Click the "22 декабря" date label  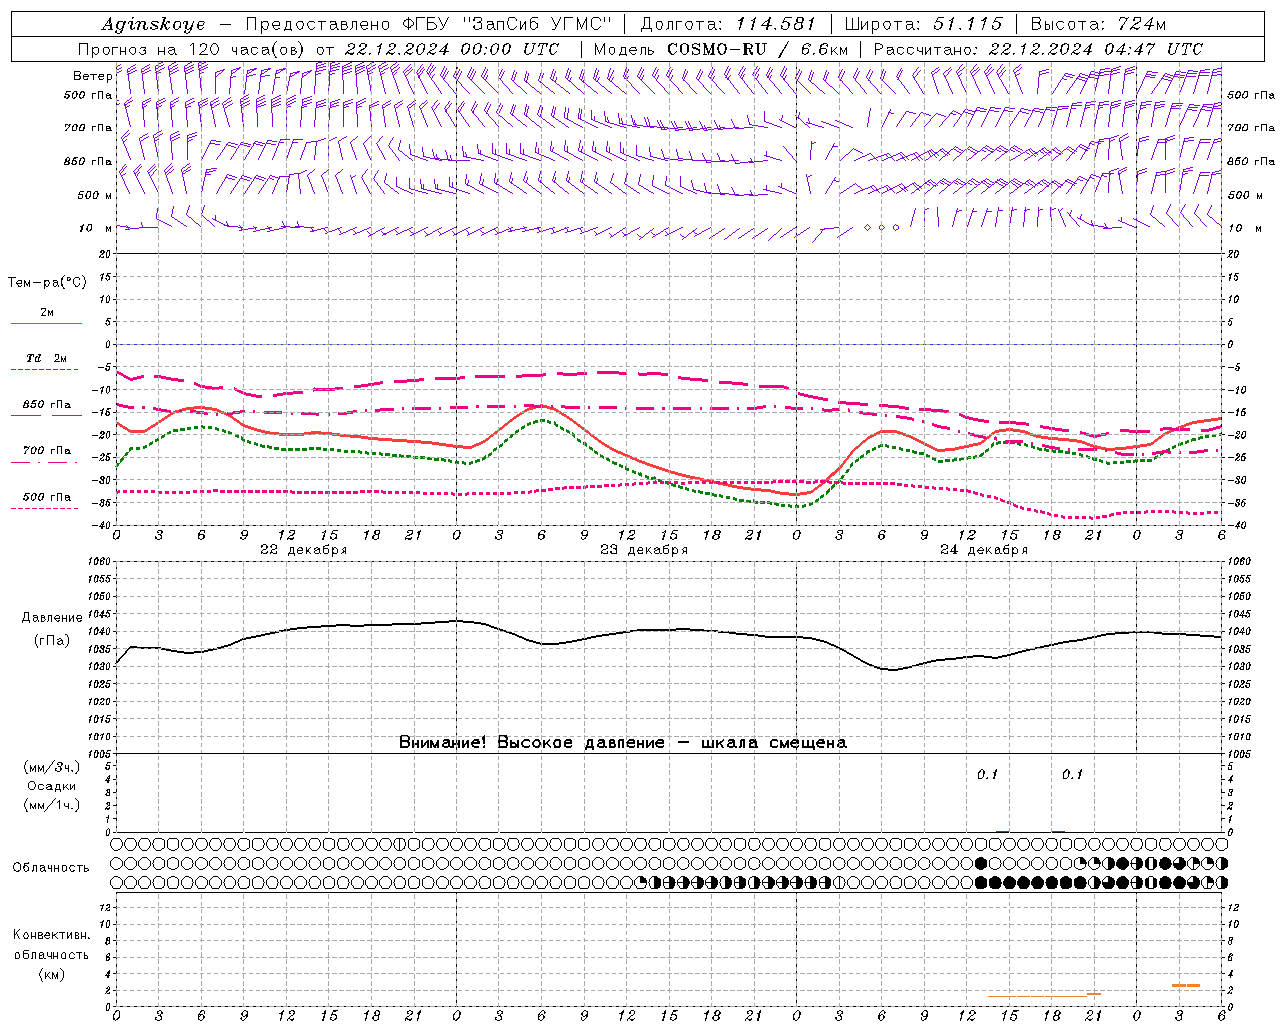pyautogui.click(x=304, y=550)
